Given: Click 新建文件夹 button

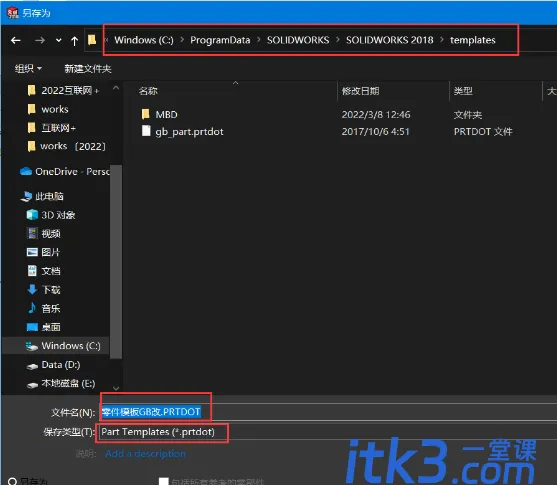Looking at the screenshot, I should pyautogui.click(x=88, y=69).
